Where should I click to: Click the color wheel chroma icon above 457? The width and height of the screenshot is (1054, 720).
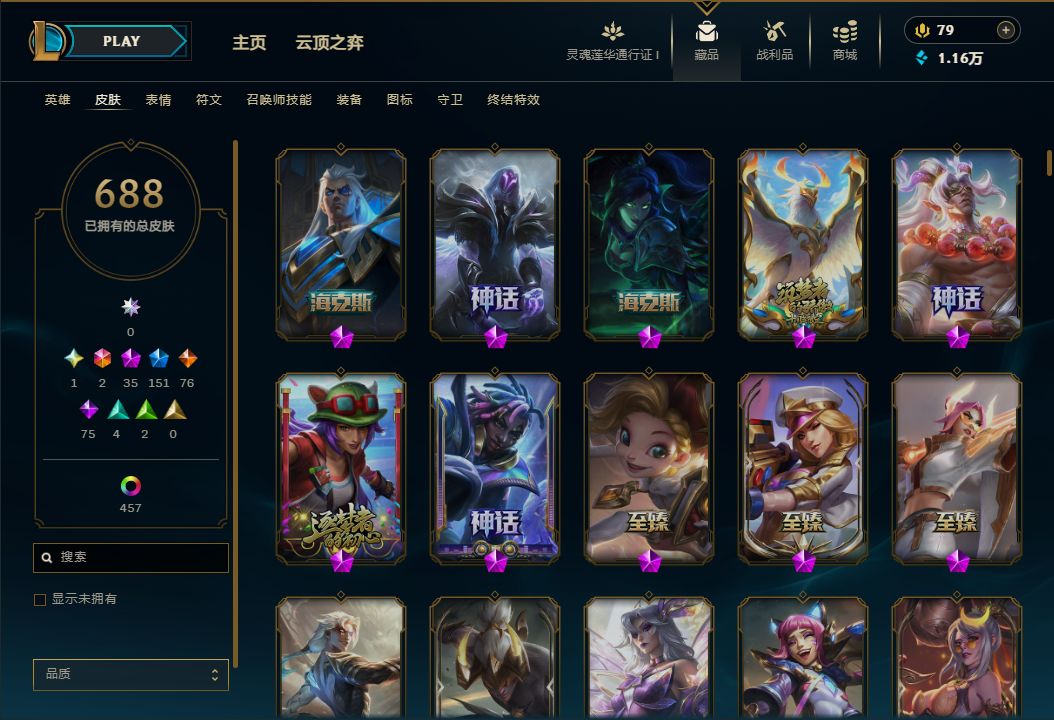[x=130, y=485]
